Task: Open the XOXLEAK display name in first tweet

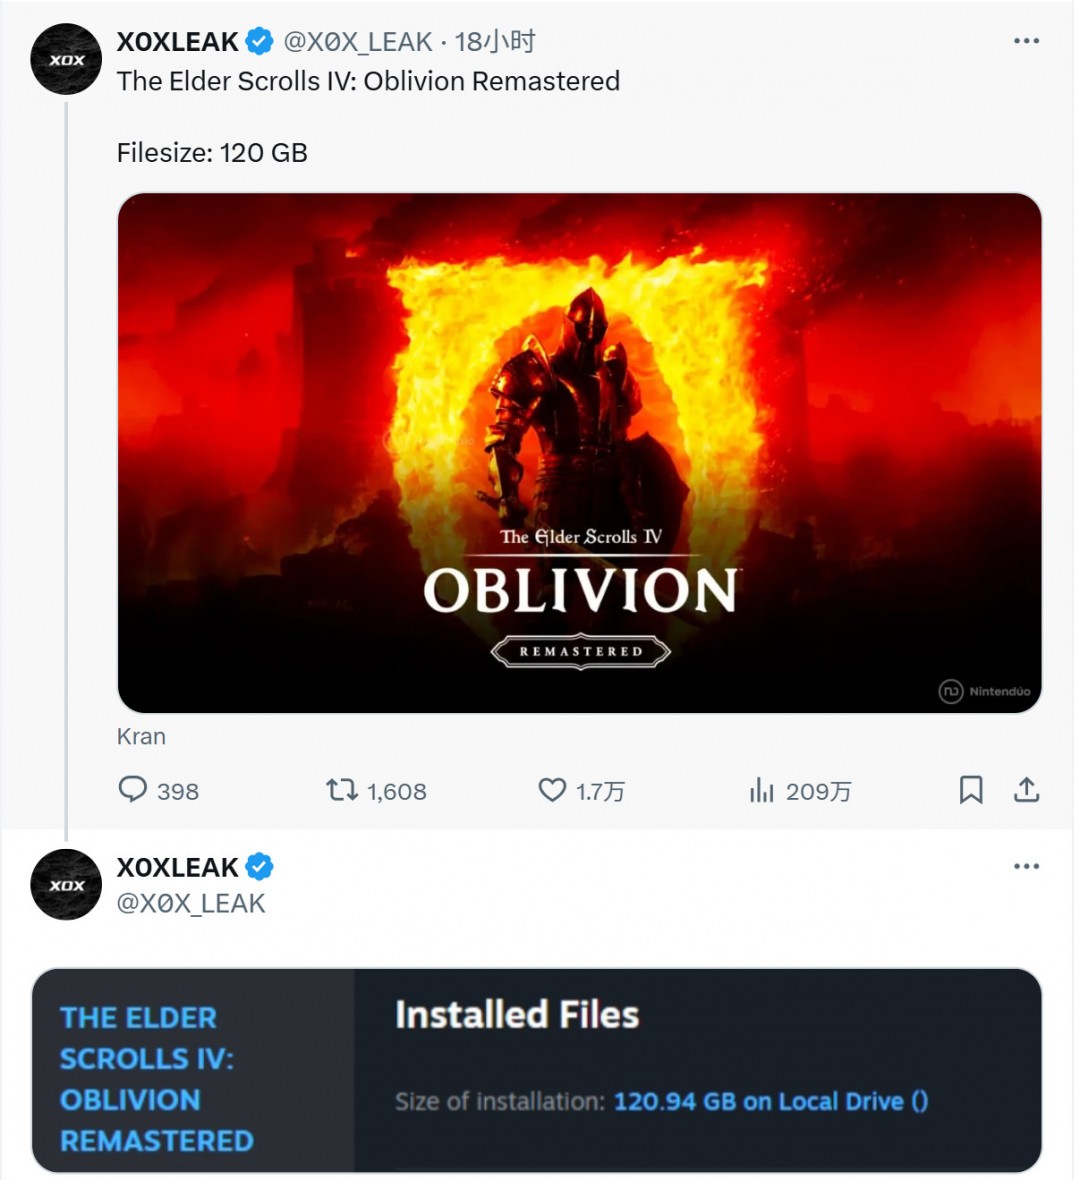Action: [x=178, y=41]
